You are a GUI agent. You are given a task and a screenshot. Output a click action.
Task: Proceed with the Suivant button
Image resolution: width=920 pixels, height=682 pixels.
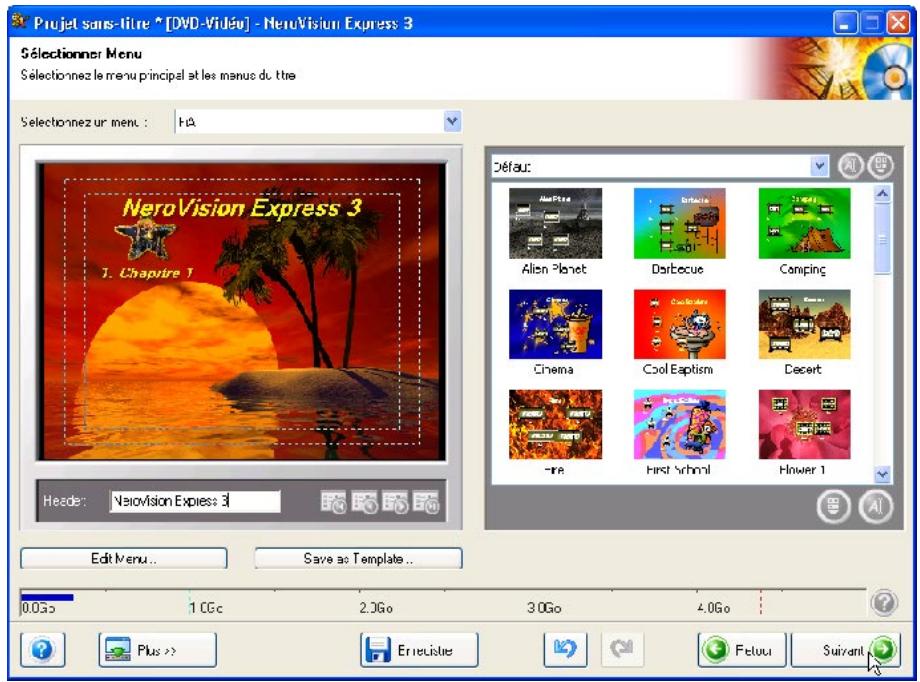(846, 650)
